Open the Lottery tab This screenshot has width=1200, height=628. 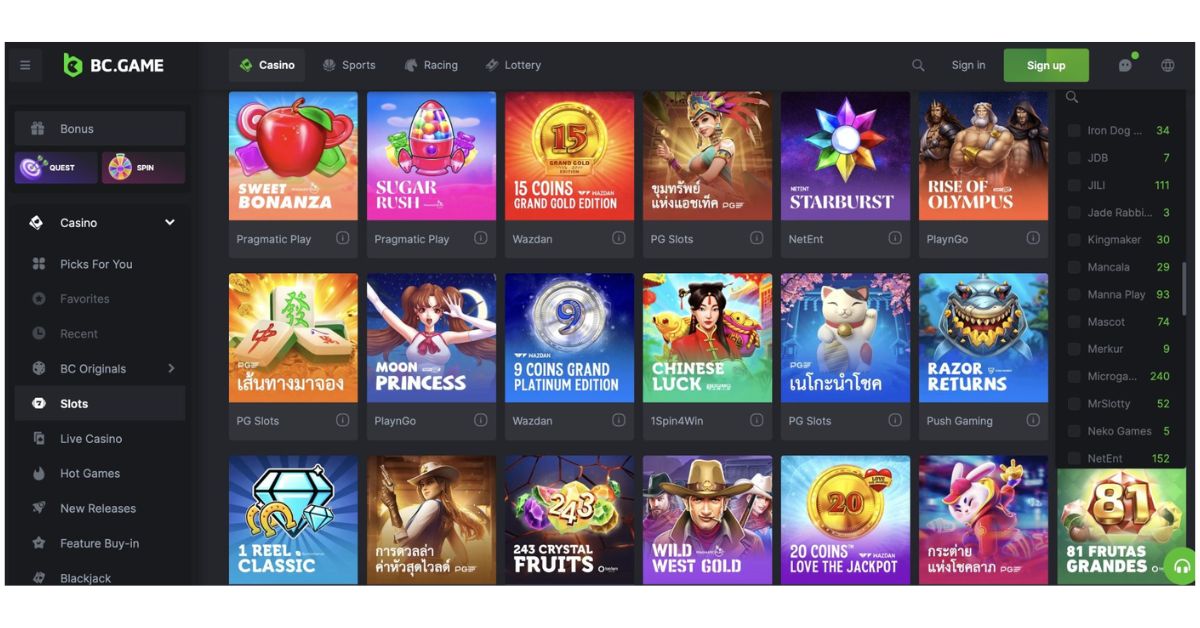[x=513, y=65]
